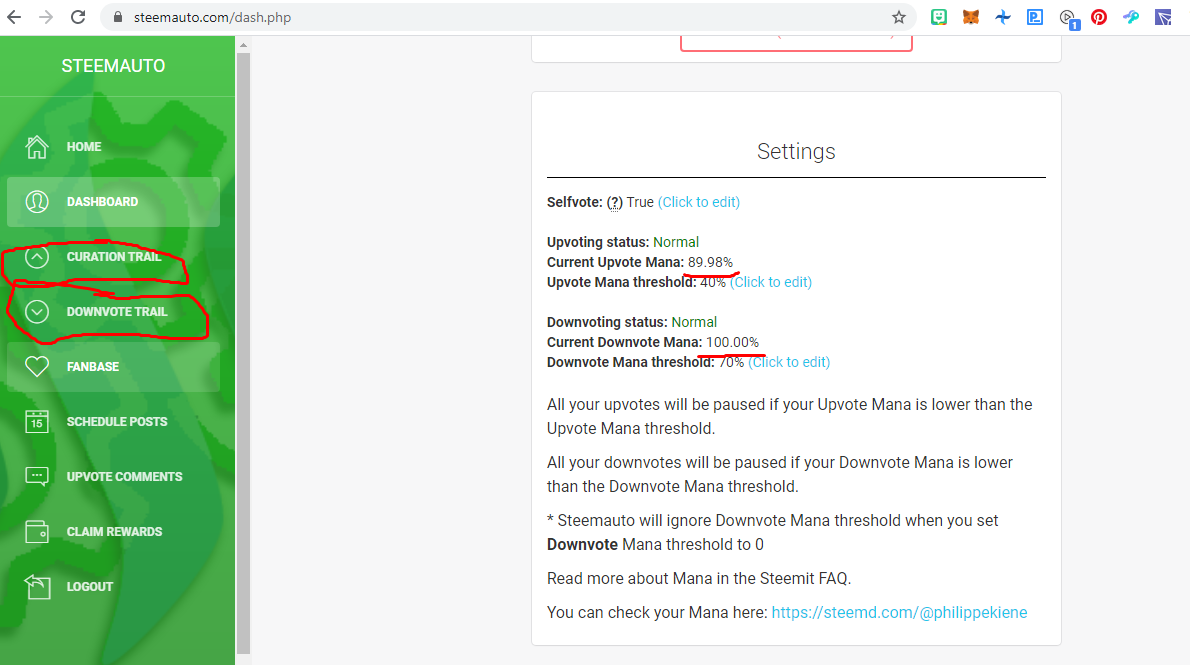Reload the page with the refresh icon
Screen dimensions: 1190x665
(78, 17)
